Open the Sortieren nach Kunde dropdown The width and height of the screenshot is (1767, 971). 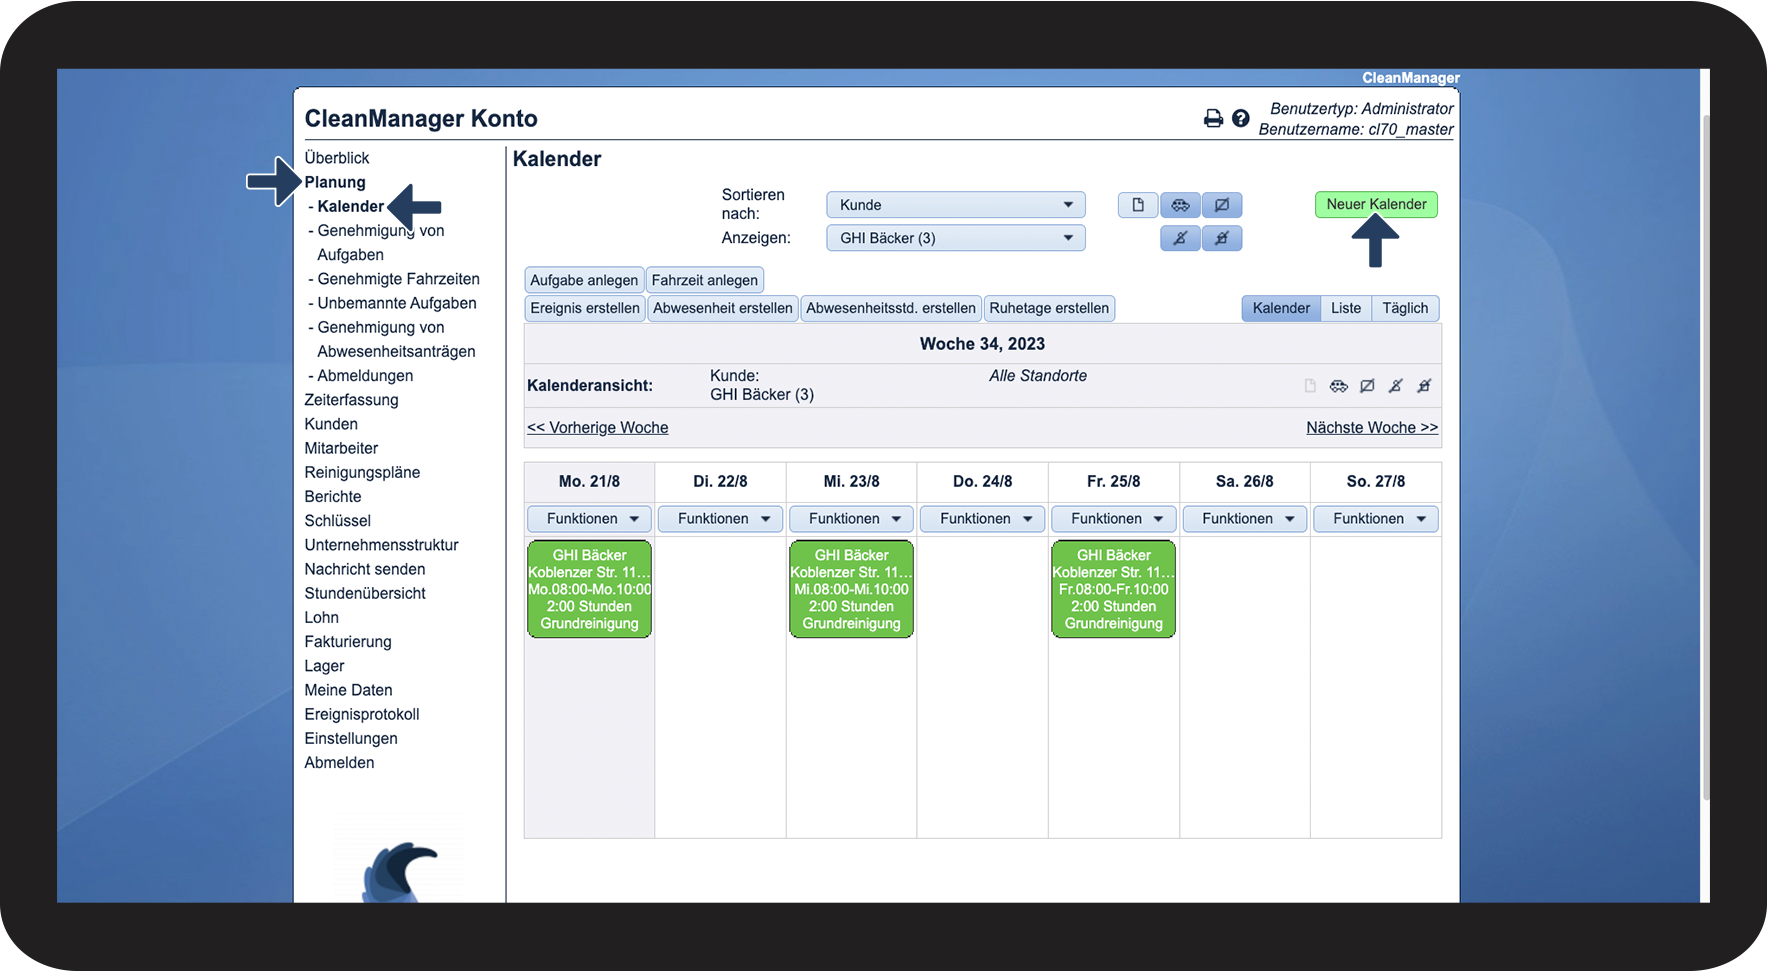pyautogui.click(x=955, y=205)
